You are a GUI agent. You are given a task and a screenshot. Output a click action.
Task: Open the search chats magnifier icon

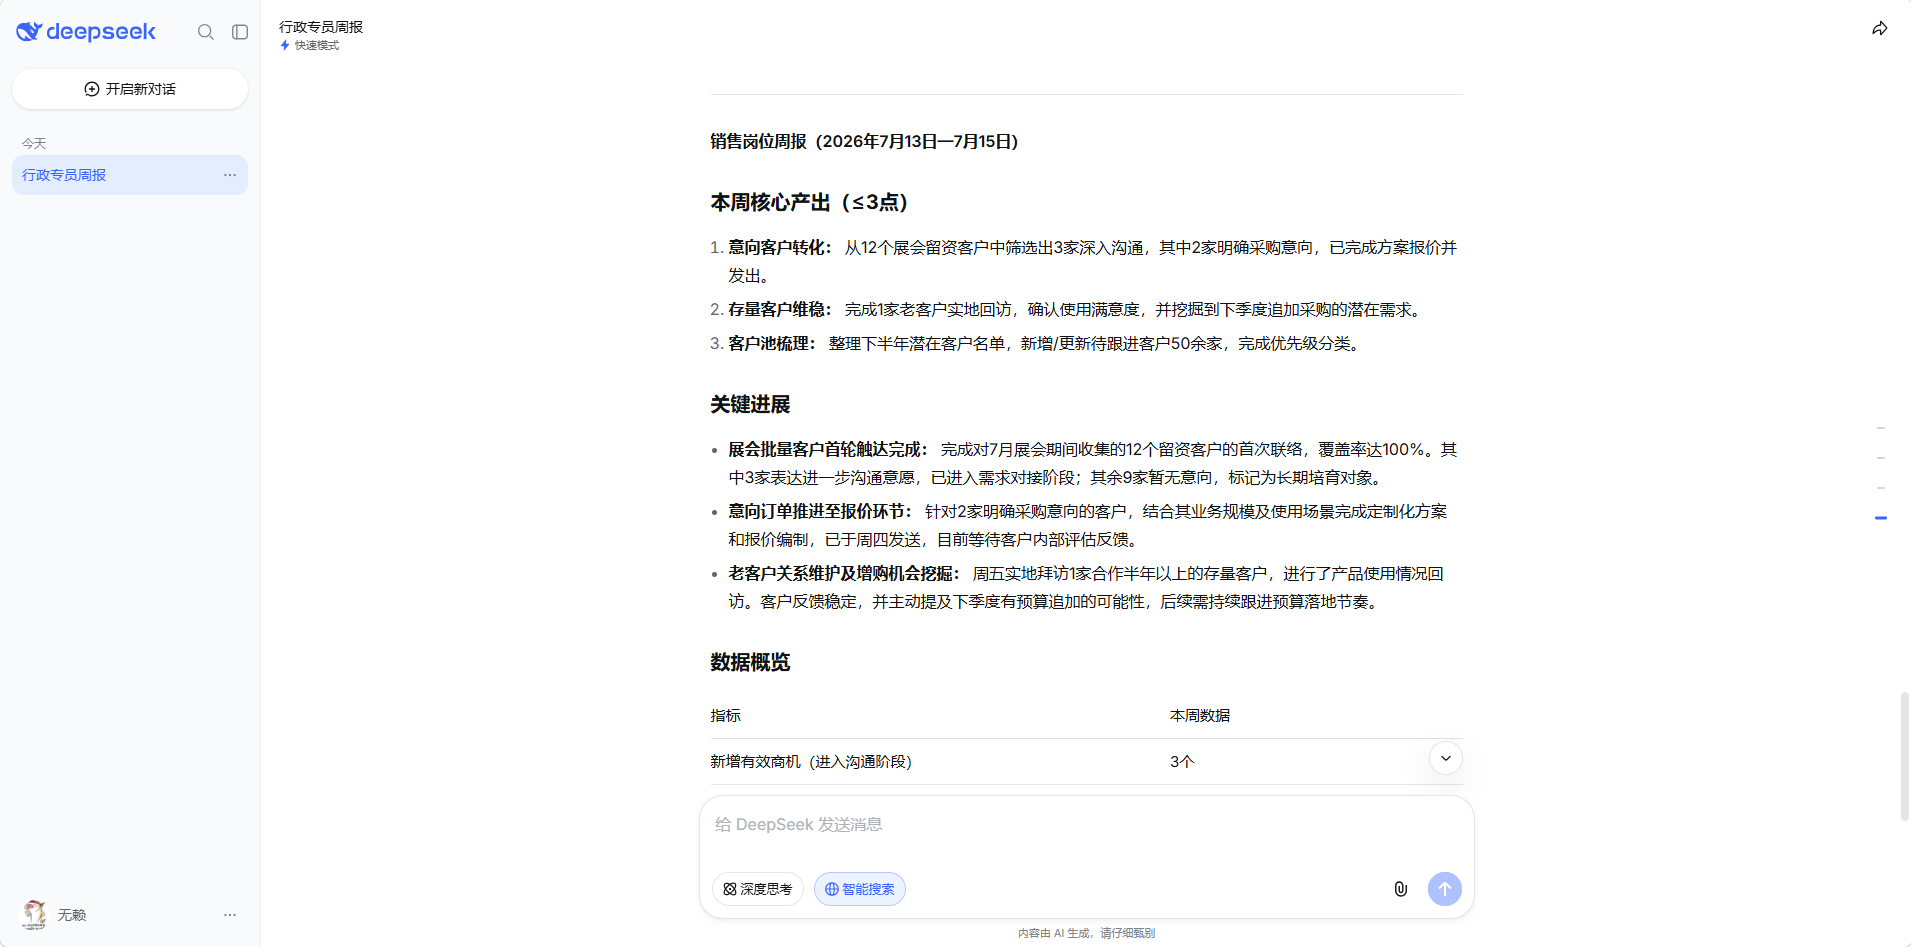click(206, 32)
